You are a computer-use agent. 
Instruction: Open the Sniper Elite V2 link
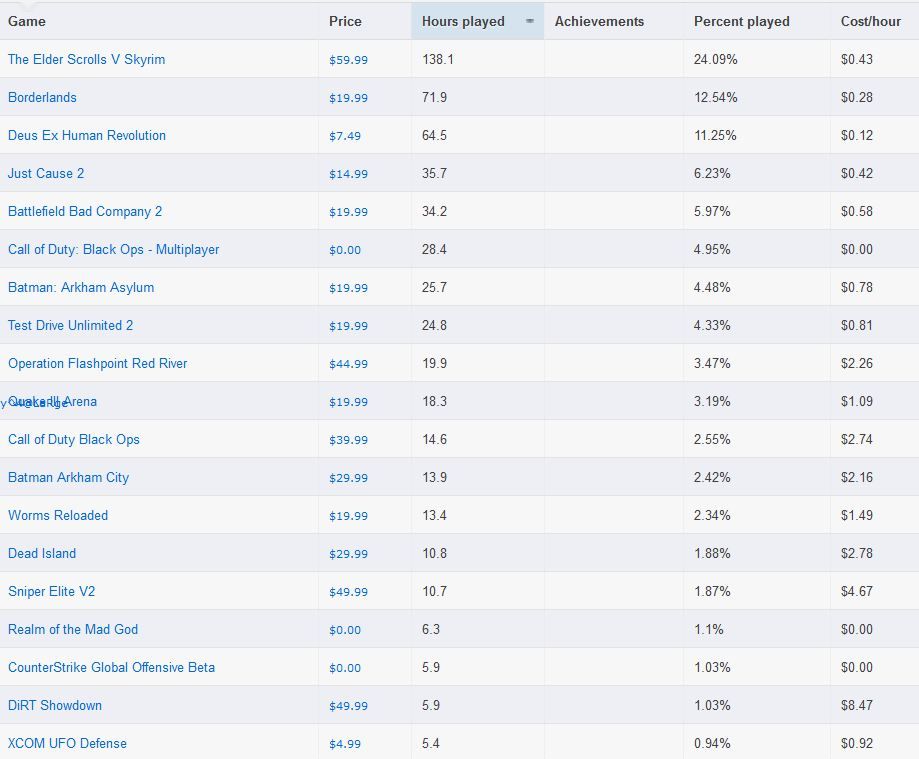52,591
